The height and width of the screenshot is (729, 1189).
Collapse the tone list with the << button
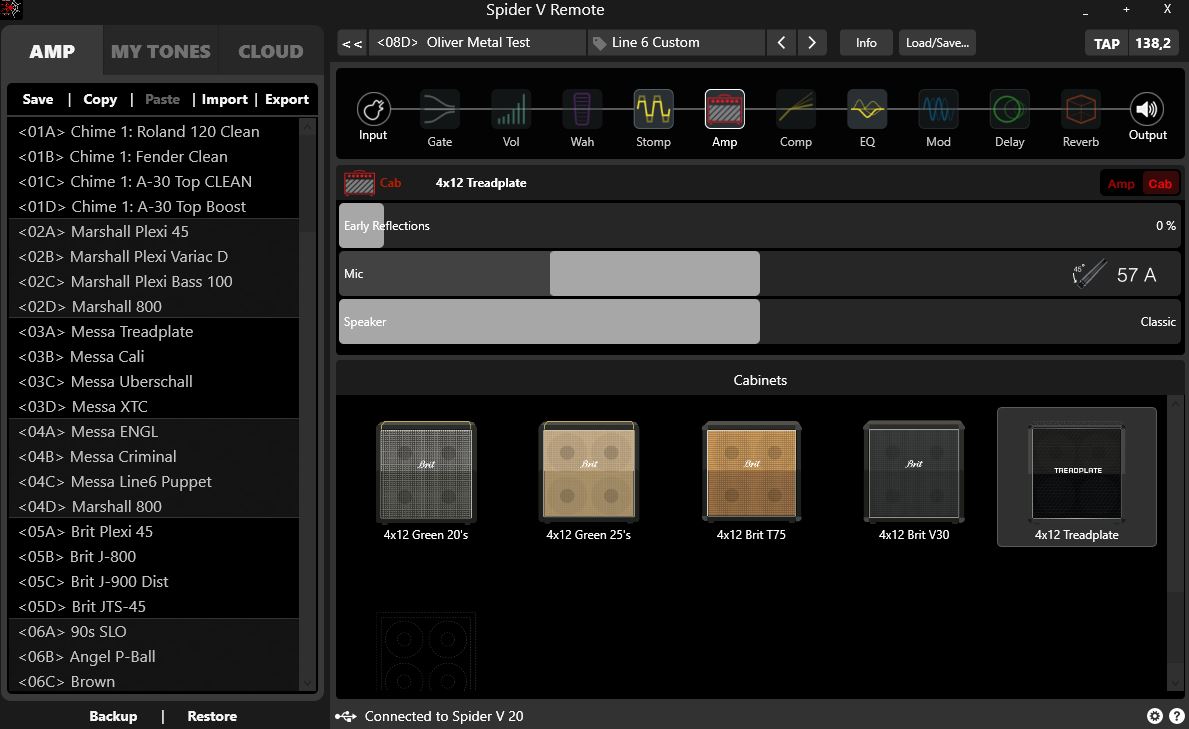coord(352,42)
